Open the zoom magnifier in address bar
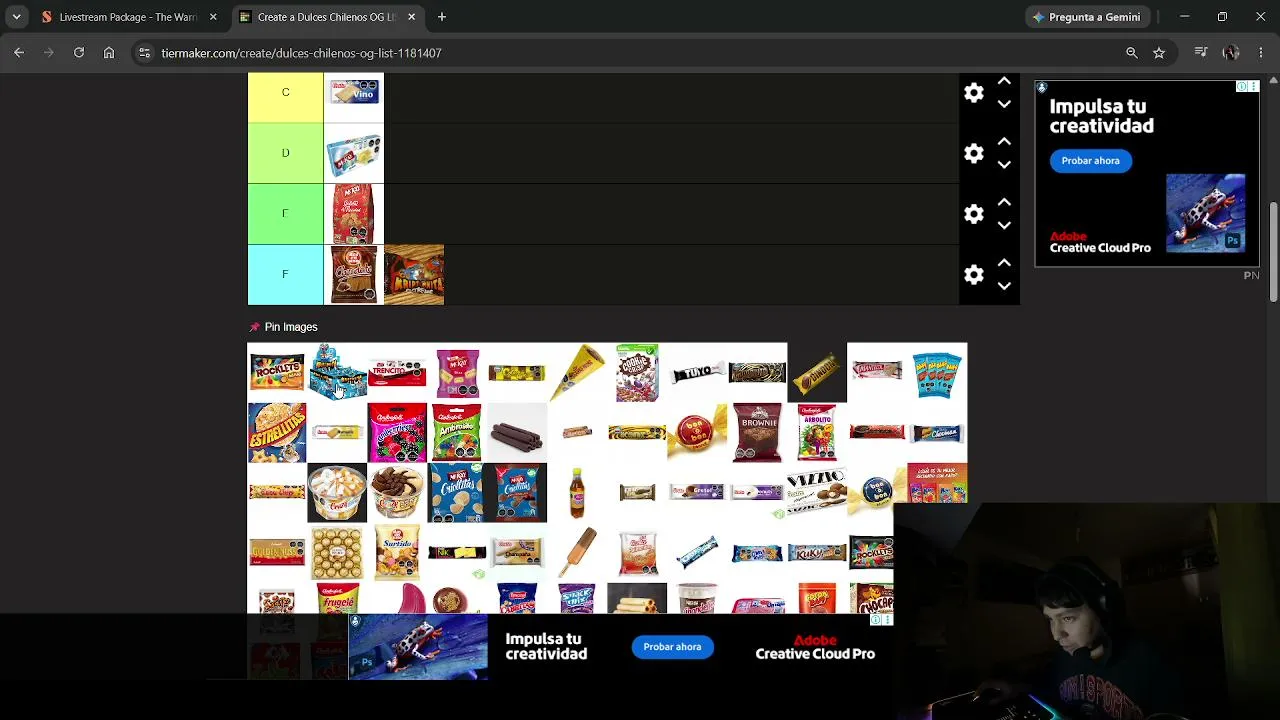The image size is (1280, 720). coord(1132,53)
